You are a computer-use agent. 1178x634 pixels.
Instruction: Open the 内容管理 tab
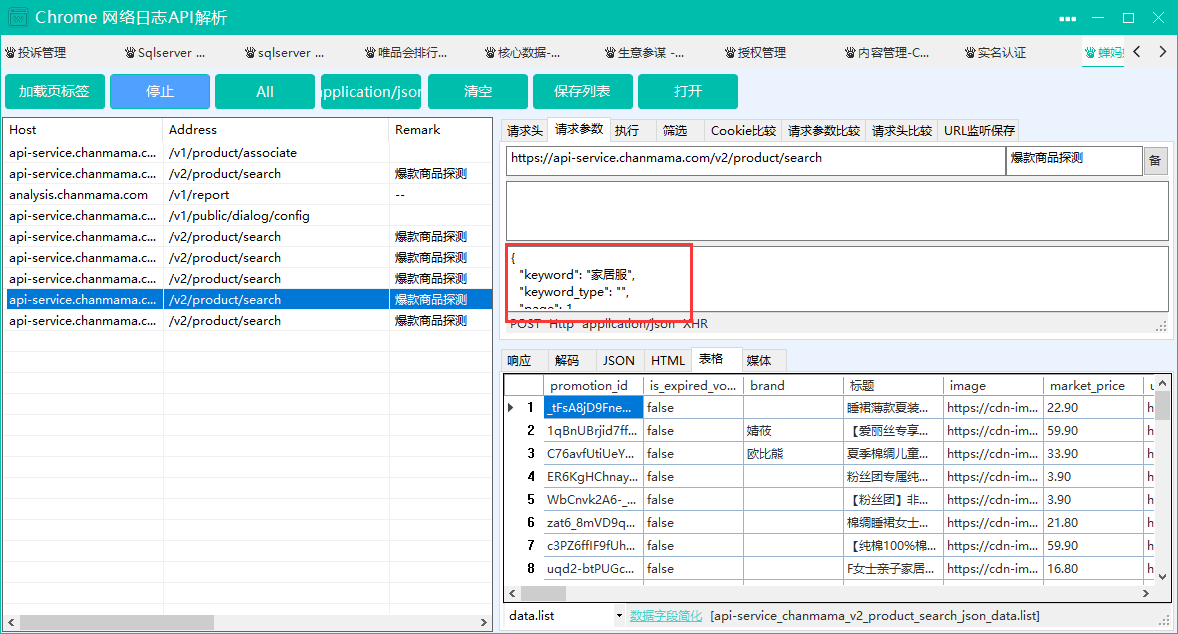(x=887, y=53)
